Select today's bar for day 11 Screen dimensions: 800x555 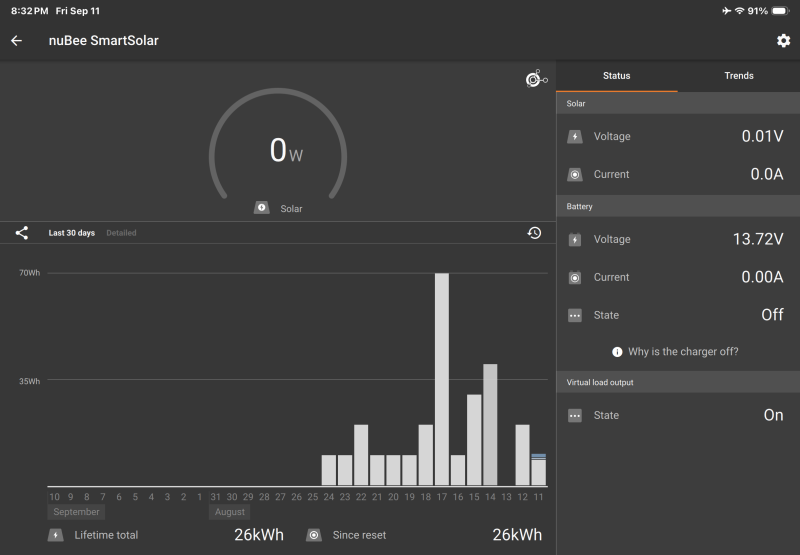(x=538, y=469)
